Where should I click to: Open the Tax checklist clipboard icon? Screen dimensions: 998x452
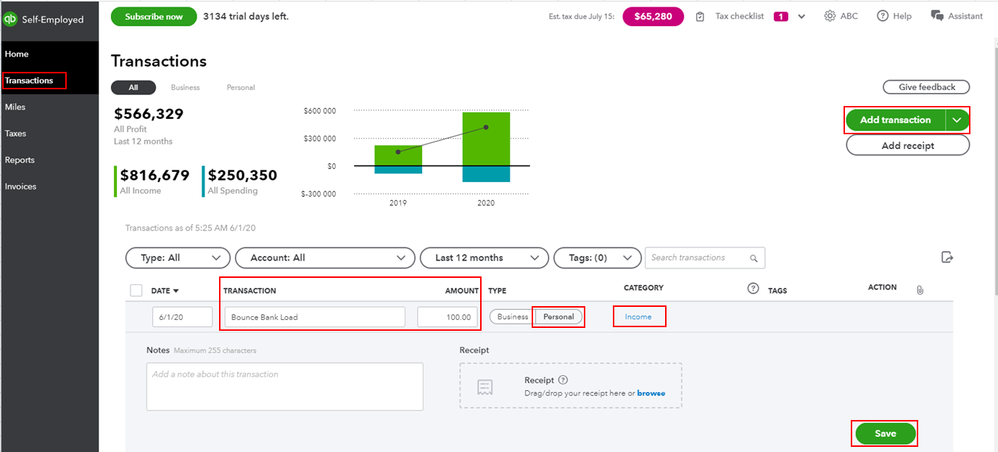727,17
